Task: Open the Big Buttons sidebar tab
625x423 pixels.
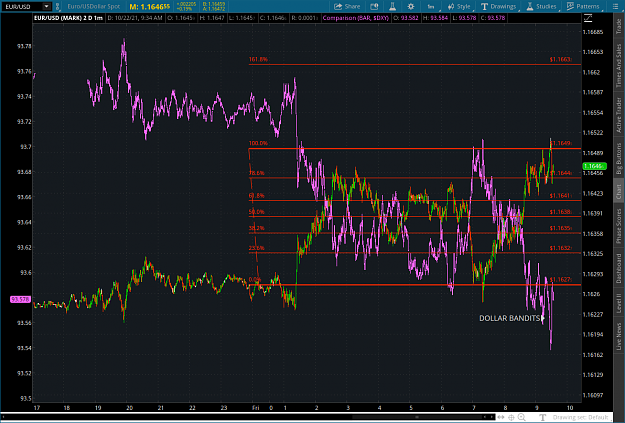Action: tap(619, 158)
